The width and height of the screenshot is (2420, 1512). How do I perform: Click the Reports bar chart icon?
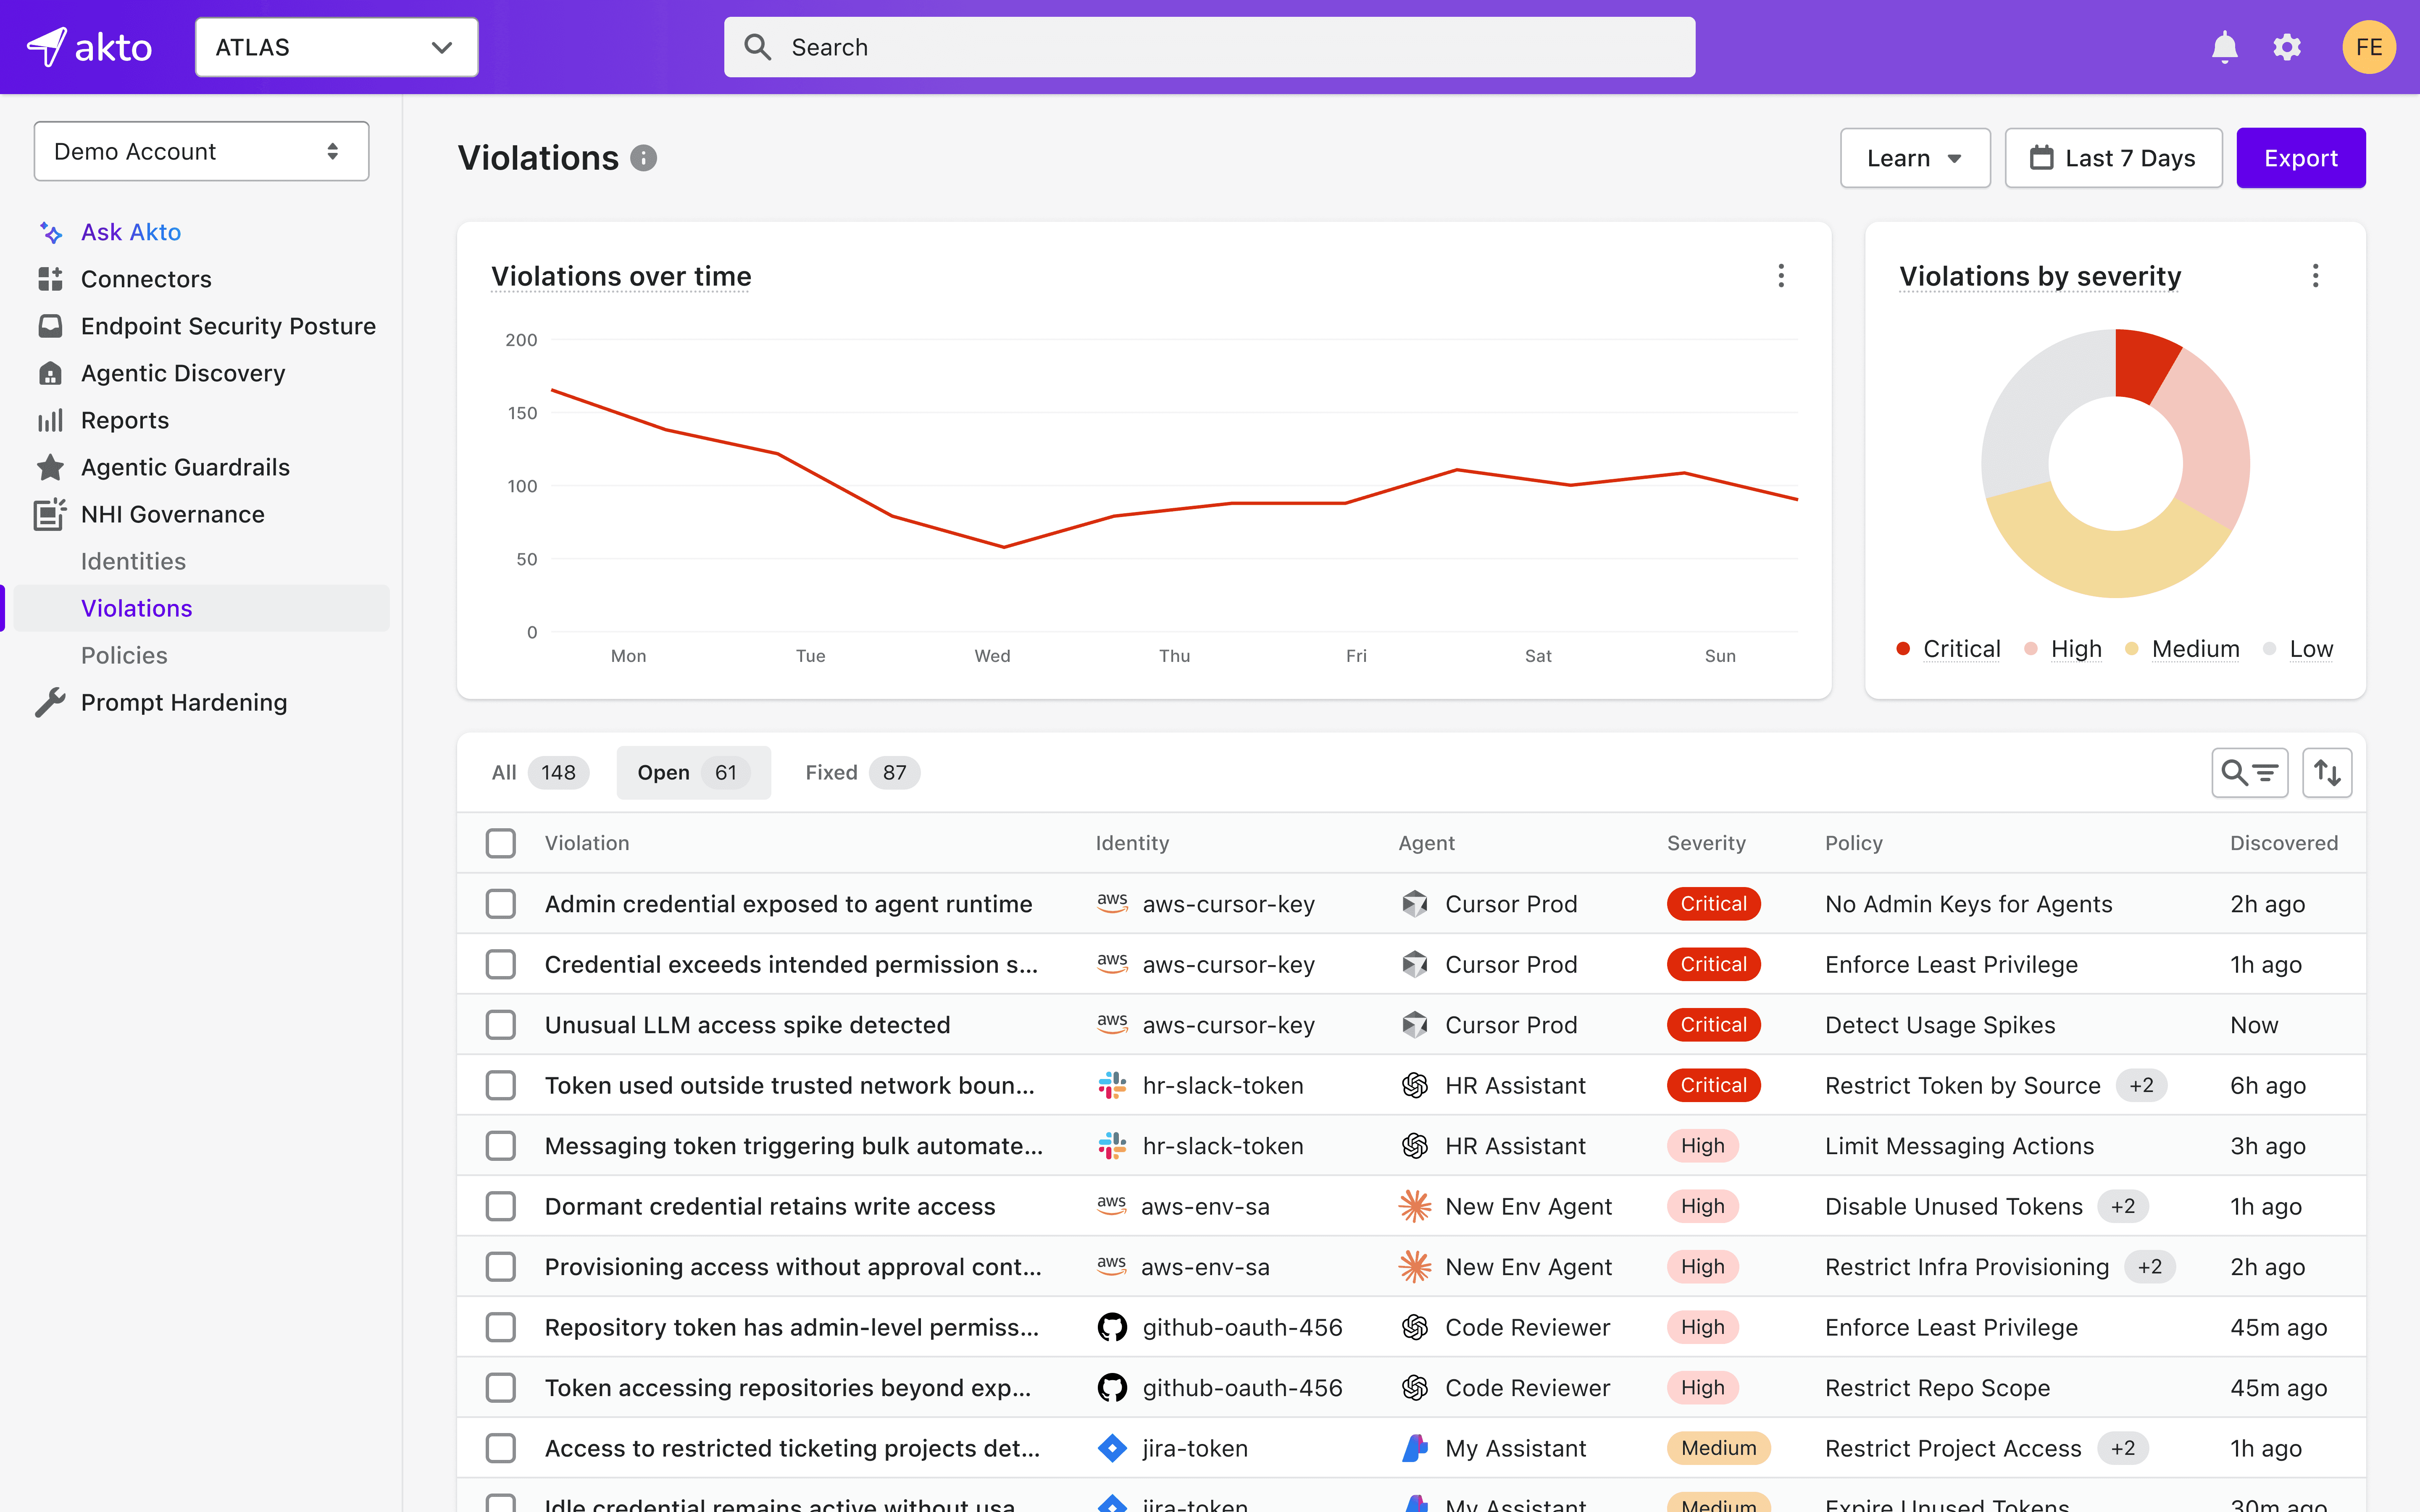tap(50, 420)
